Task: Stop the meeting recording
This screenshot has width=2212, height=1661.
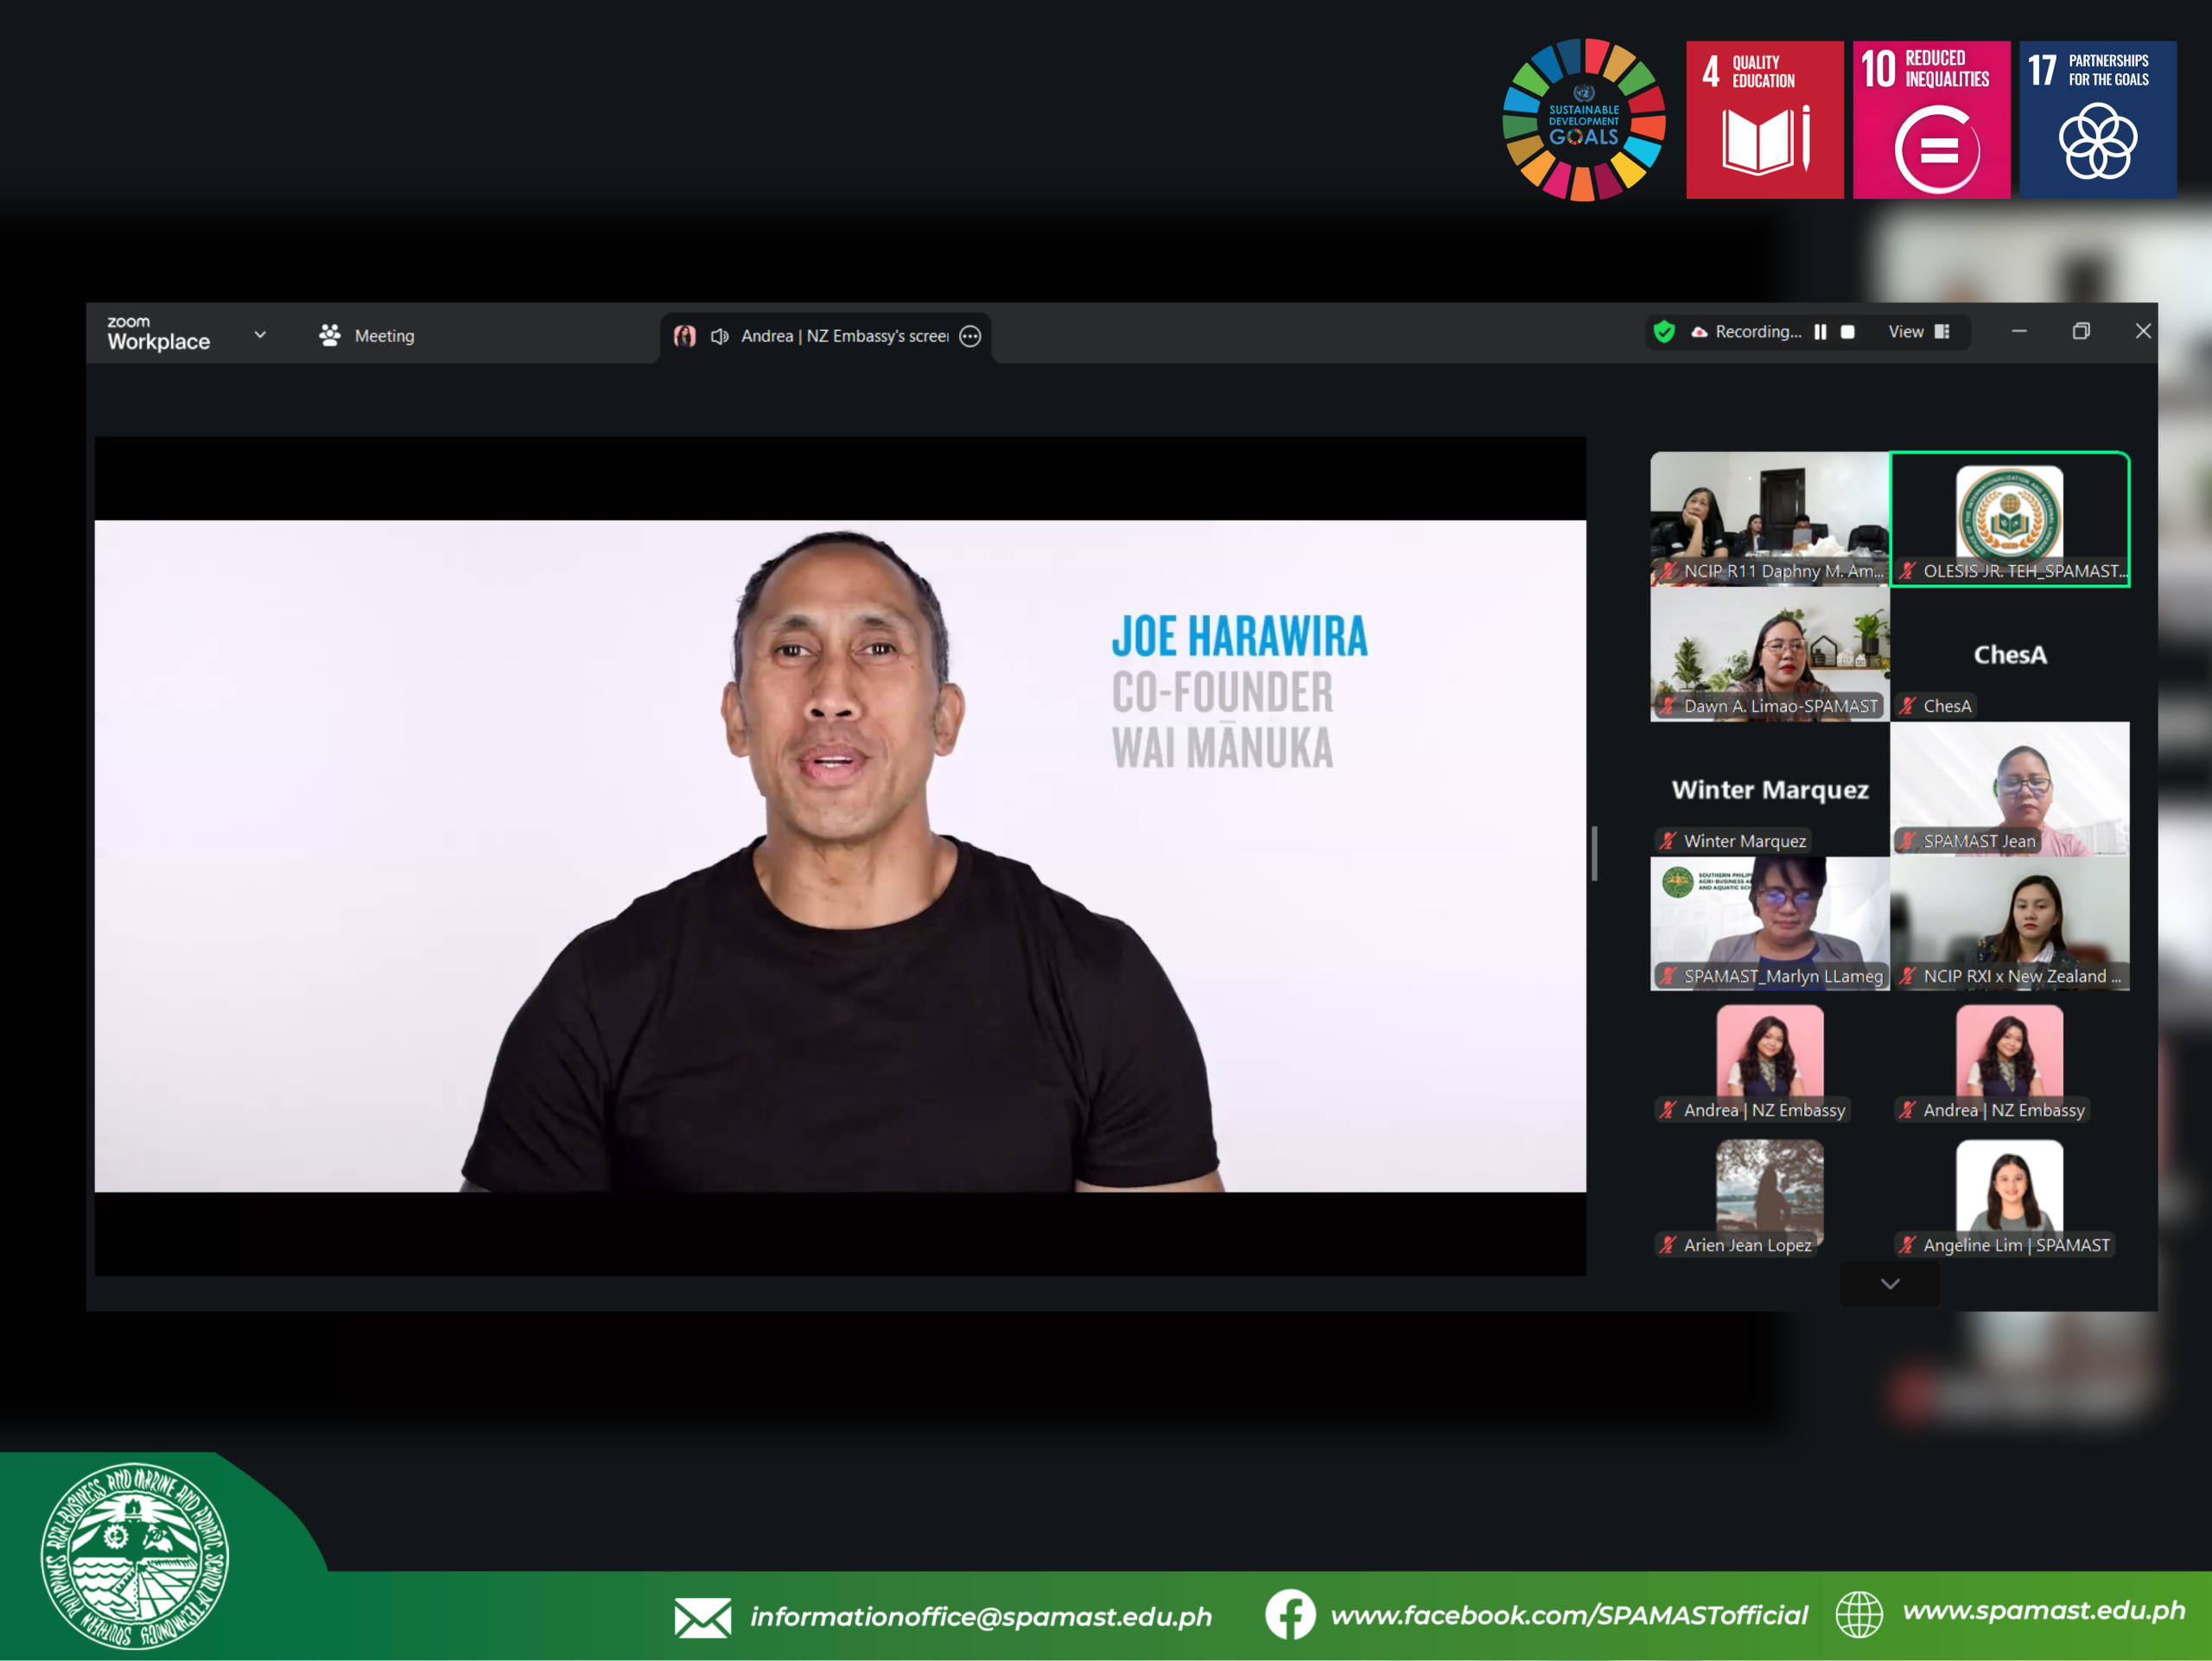Action: 1848,332
